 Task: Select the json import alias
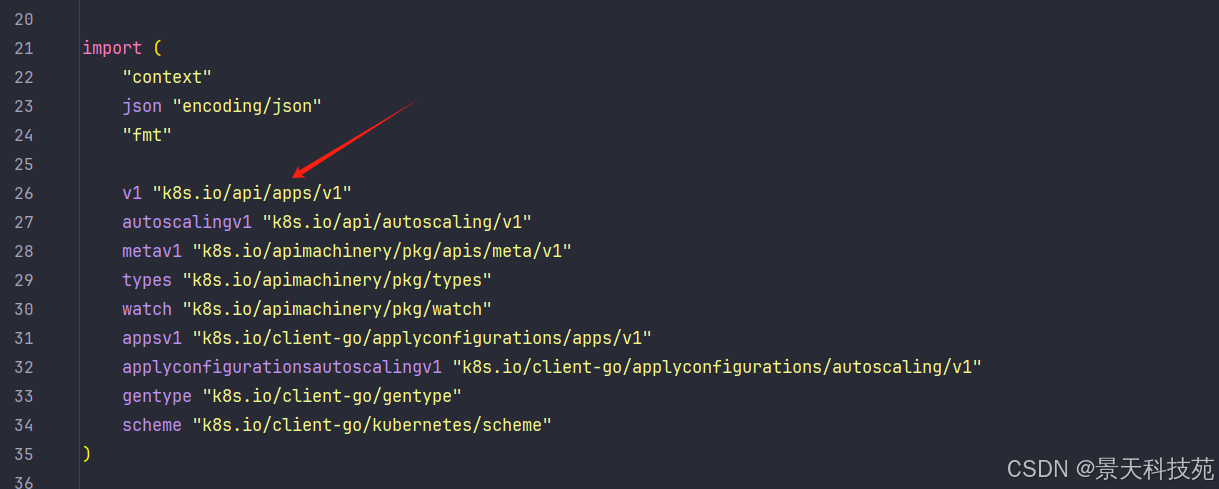tap(142, 106)
